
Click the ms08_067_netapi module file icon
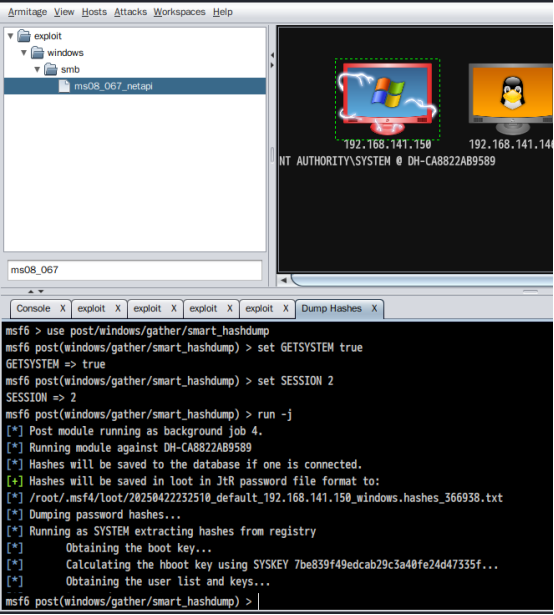pos(64,86)
